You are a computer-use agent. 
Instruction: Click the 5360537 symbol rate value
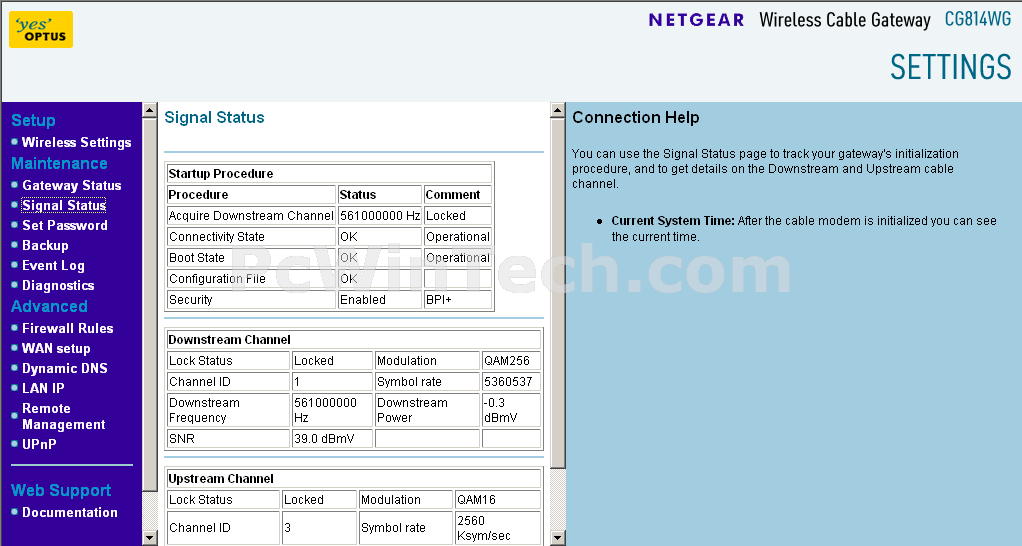point(511,382)
